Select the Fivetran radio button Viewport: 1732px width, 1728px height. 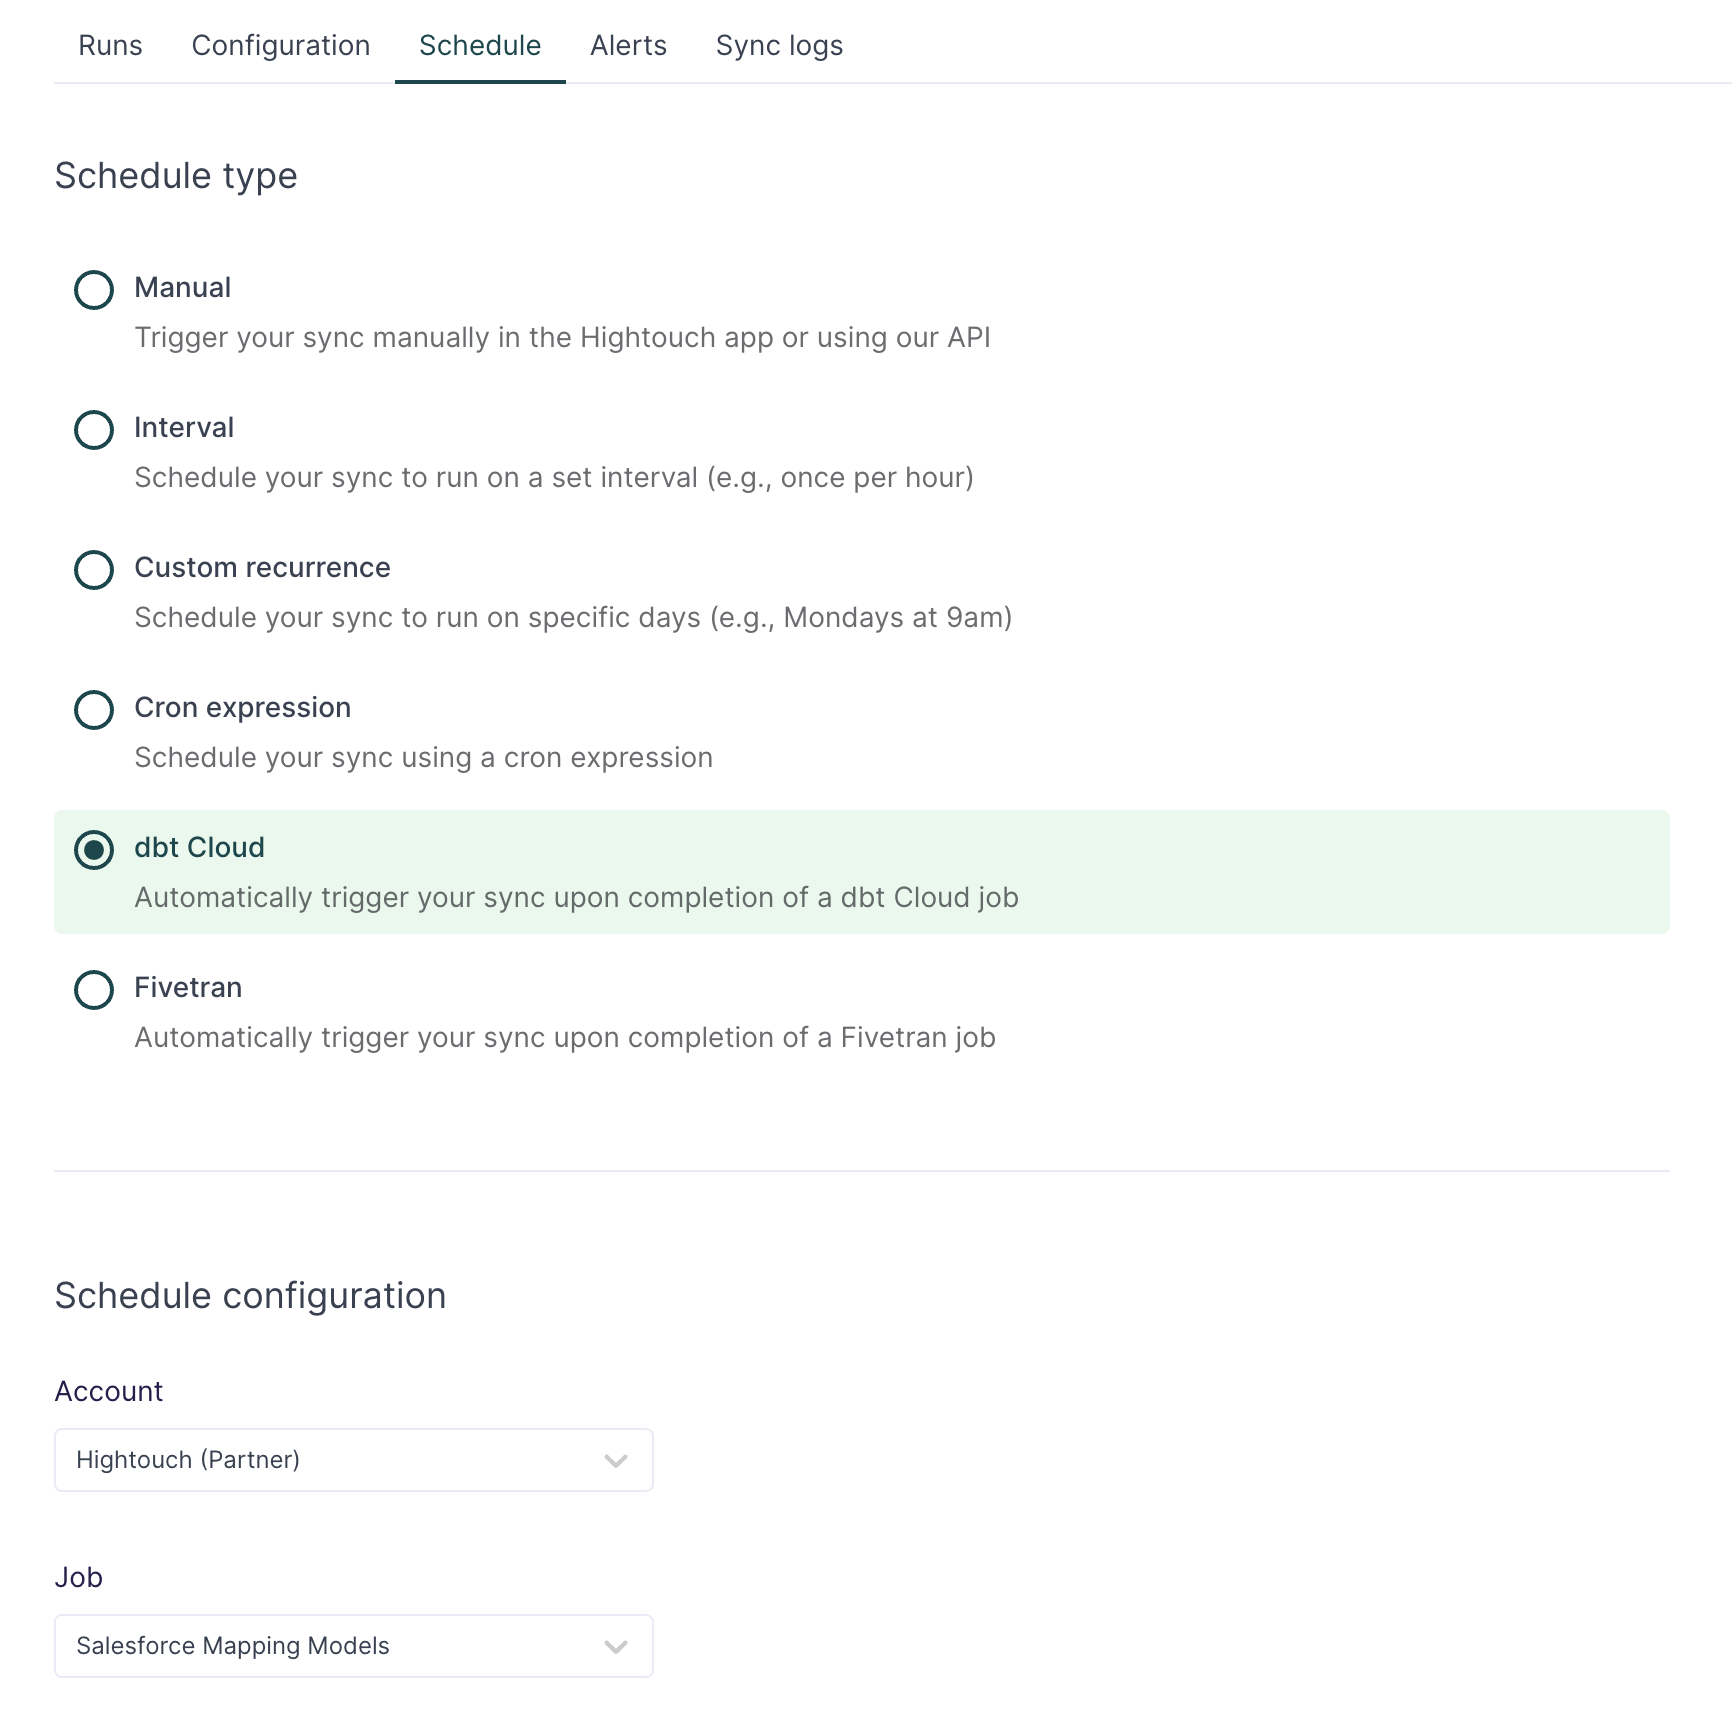94,990
